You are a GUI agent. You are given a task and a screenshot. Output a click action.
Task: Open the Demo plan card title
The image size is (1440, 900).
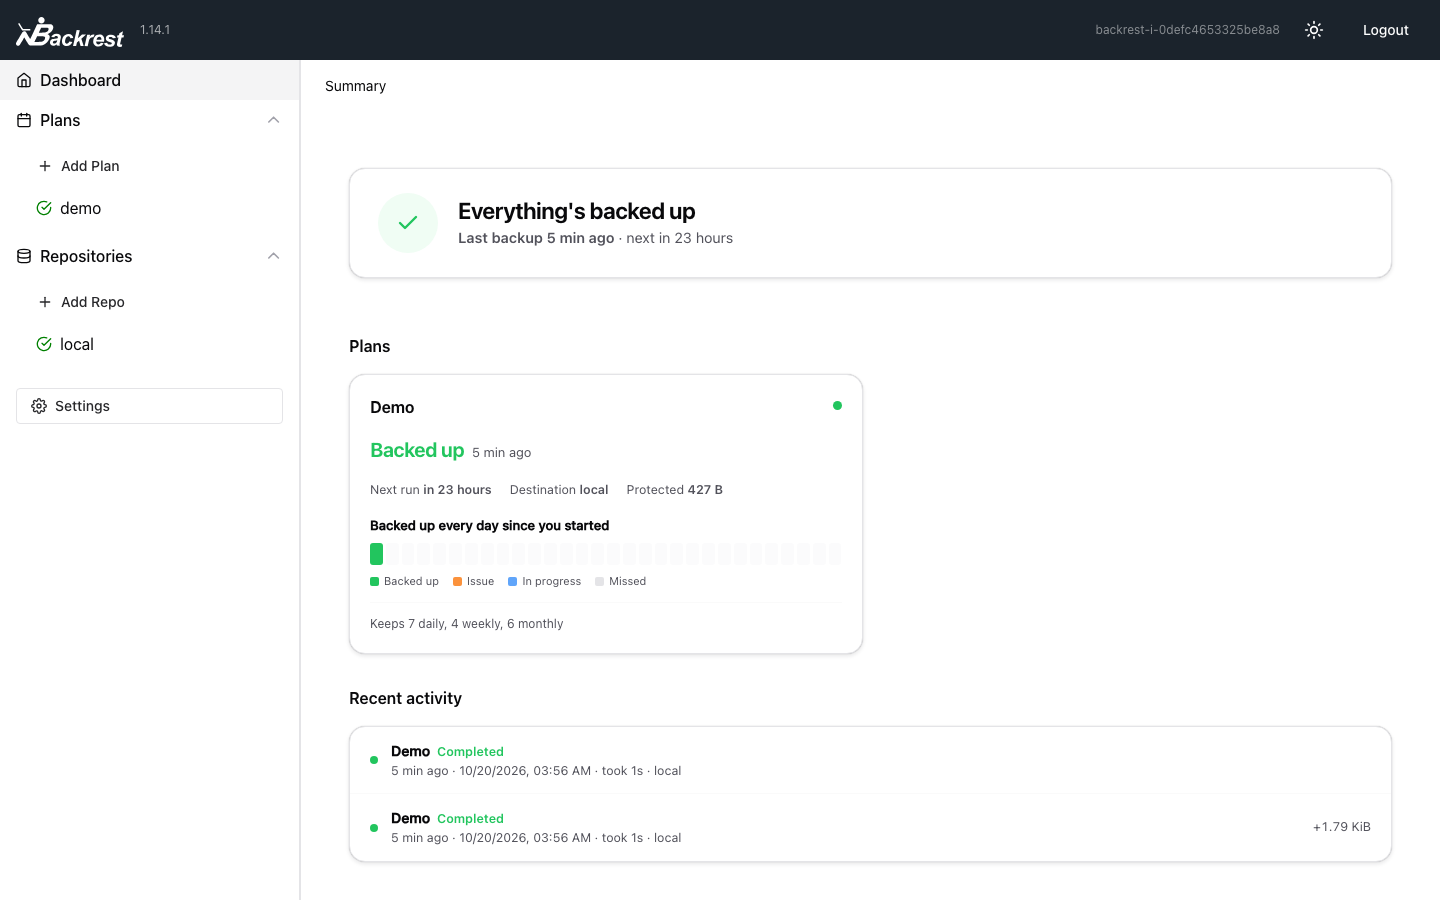[x=392, y=407]
